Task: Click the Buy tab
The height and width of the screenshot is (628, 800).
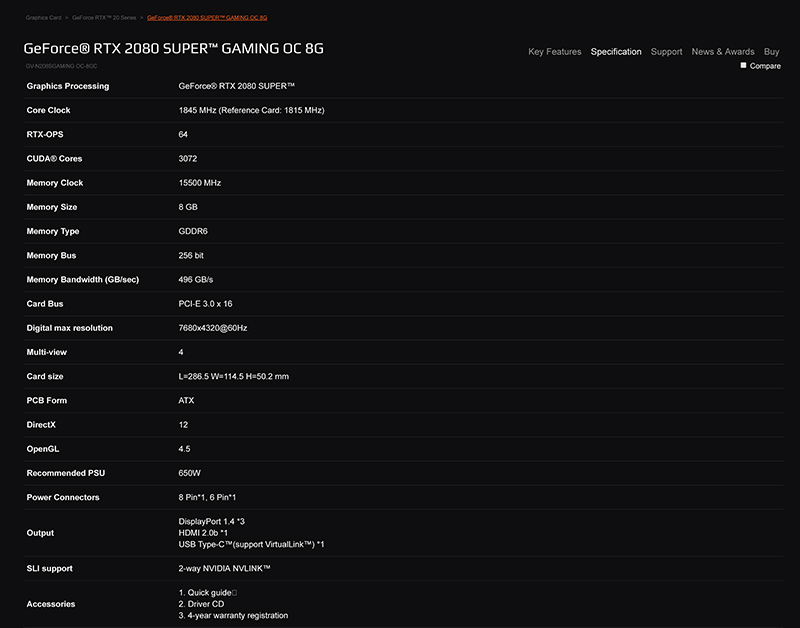Action: point(771,52)
